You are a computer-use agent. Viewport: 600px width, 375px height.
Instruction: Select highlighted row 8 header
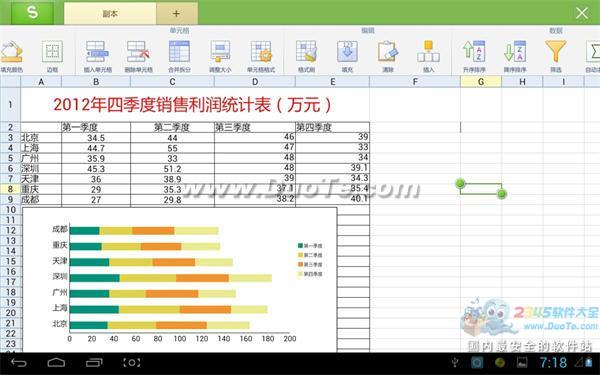point(10,189)
